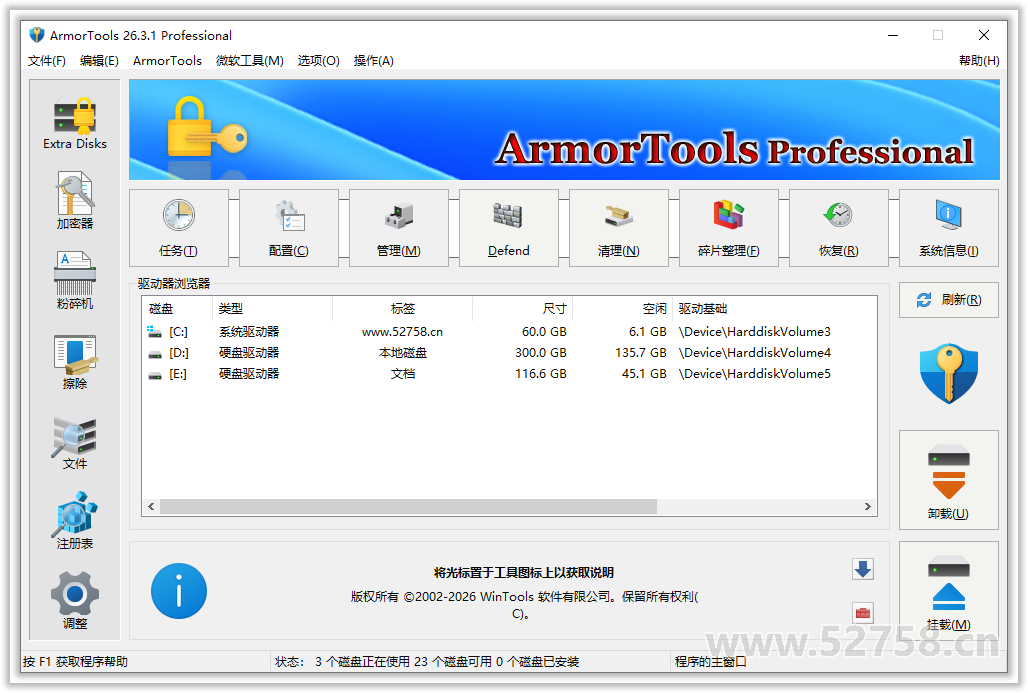Click the 300.0 GB size cell
This screenshot has height=693, width=1028.
click(x=541, y=353)
